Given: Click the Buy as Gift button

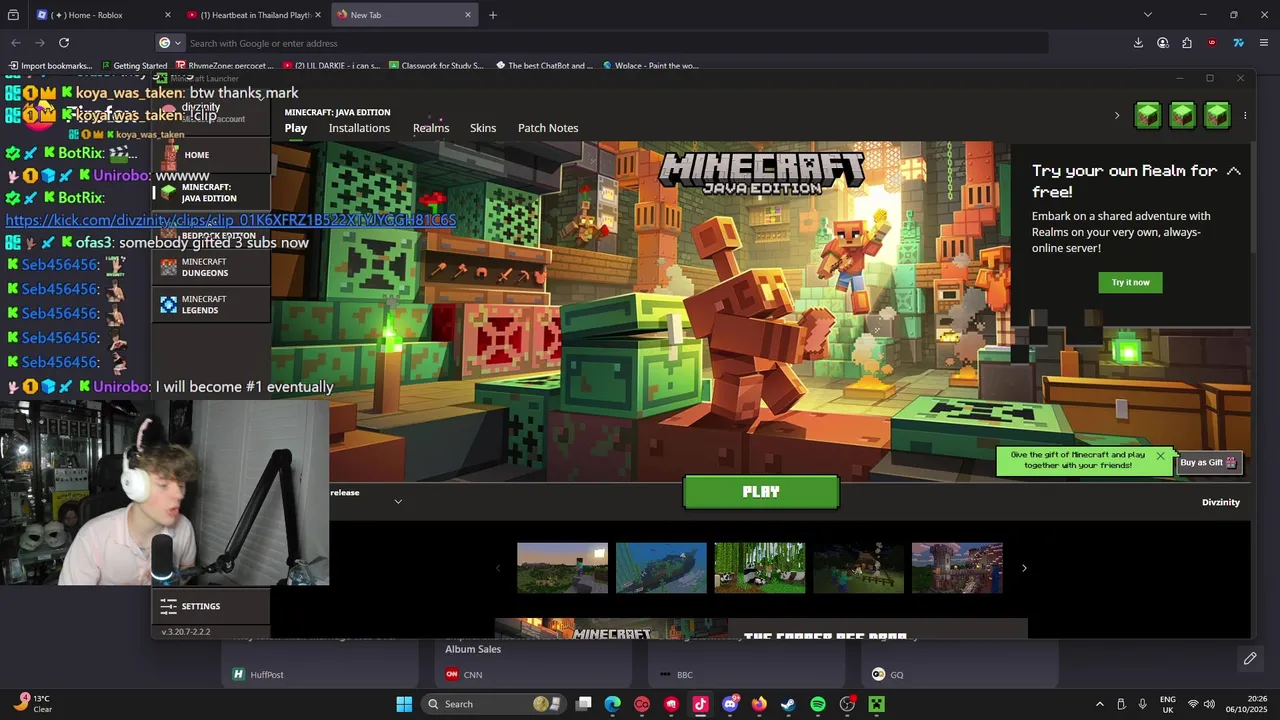Looking at the screenshot, I should [1209, 462].
